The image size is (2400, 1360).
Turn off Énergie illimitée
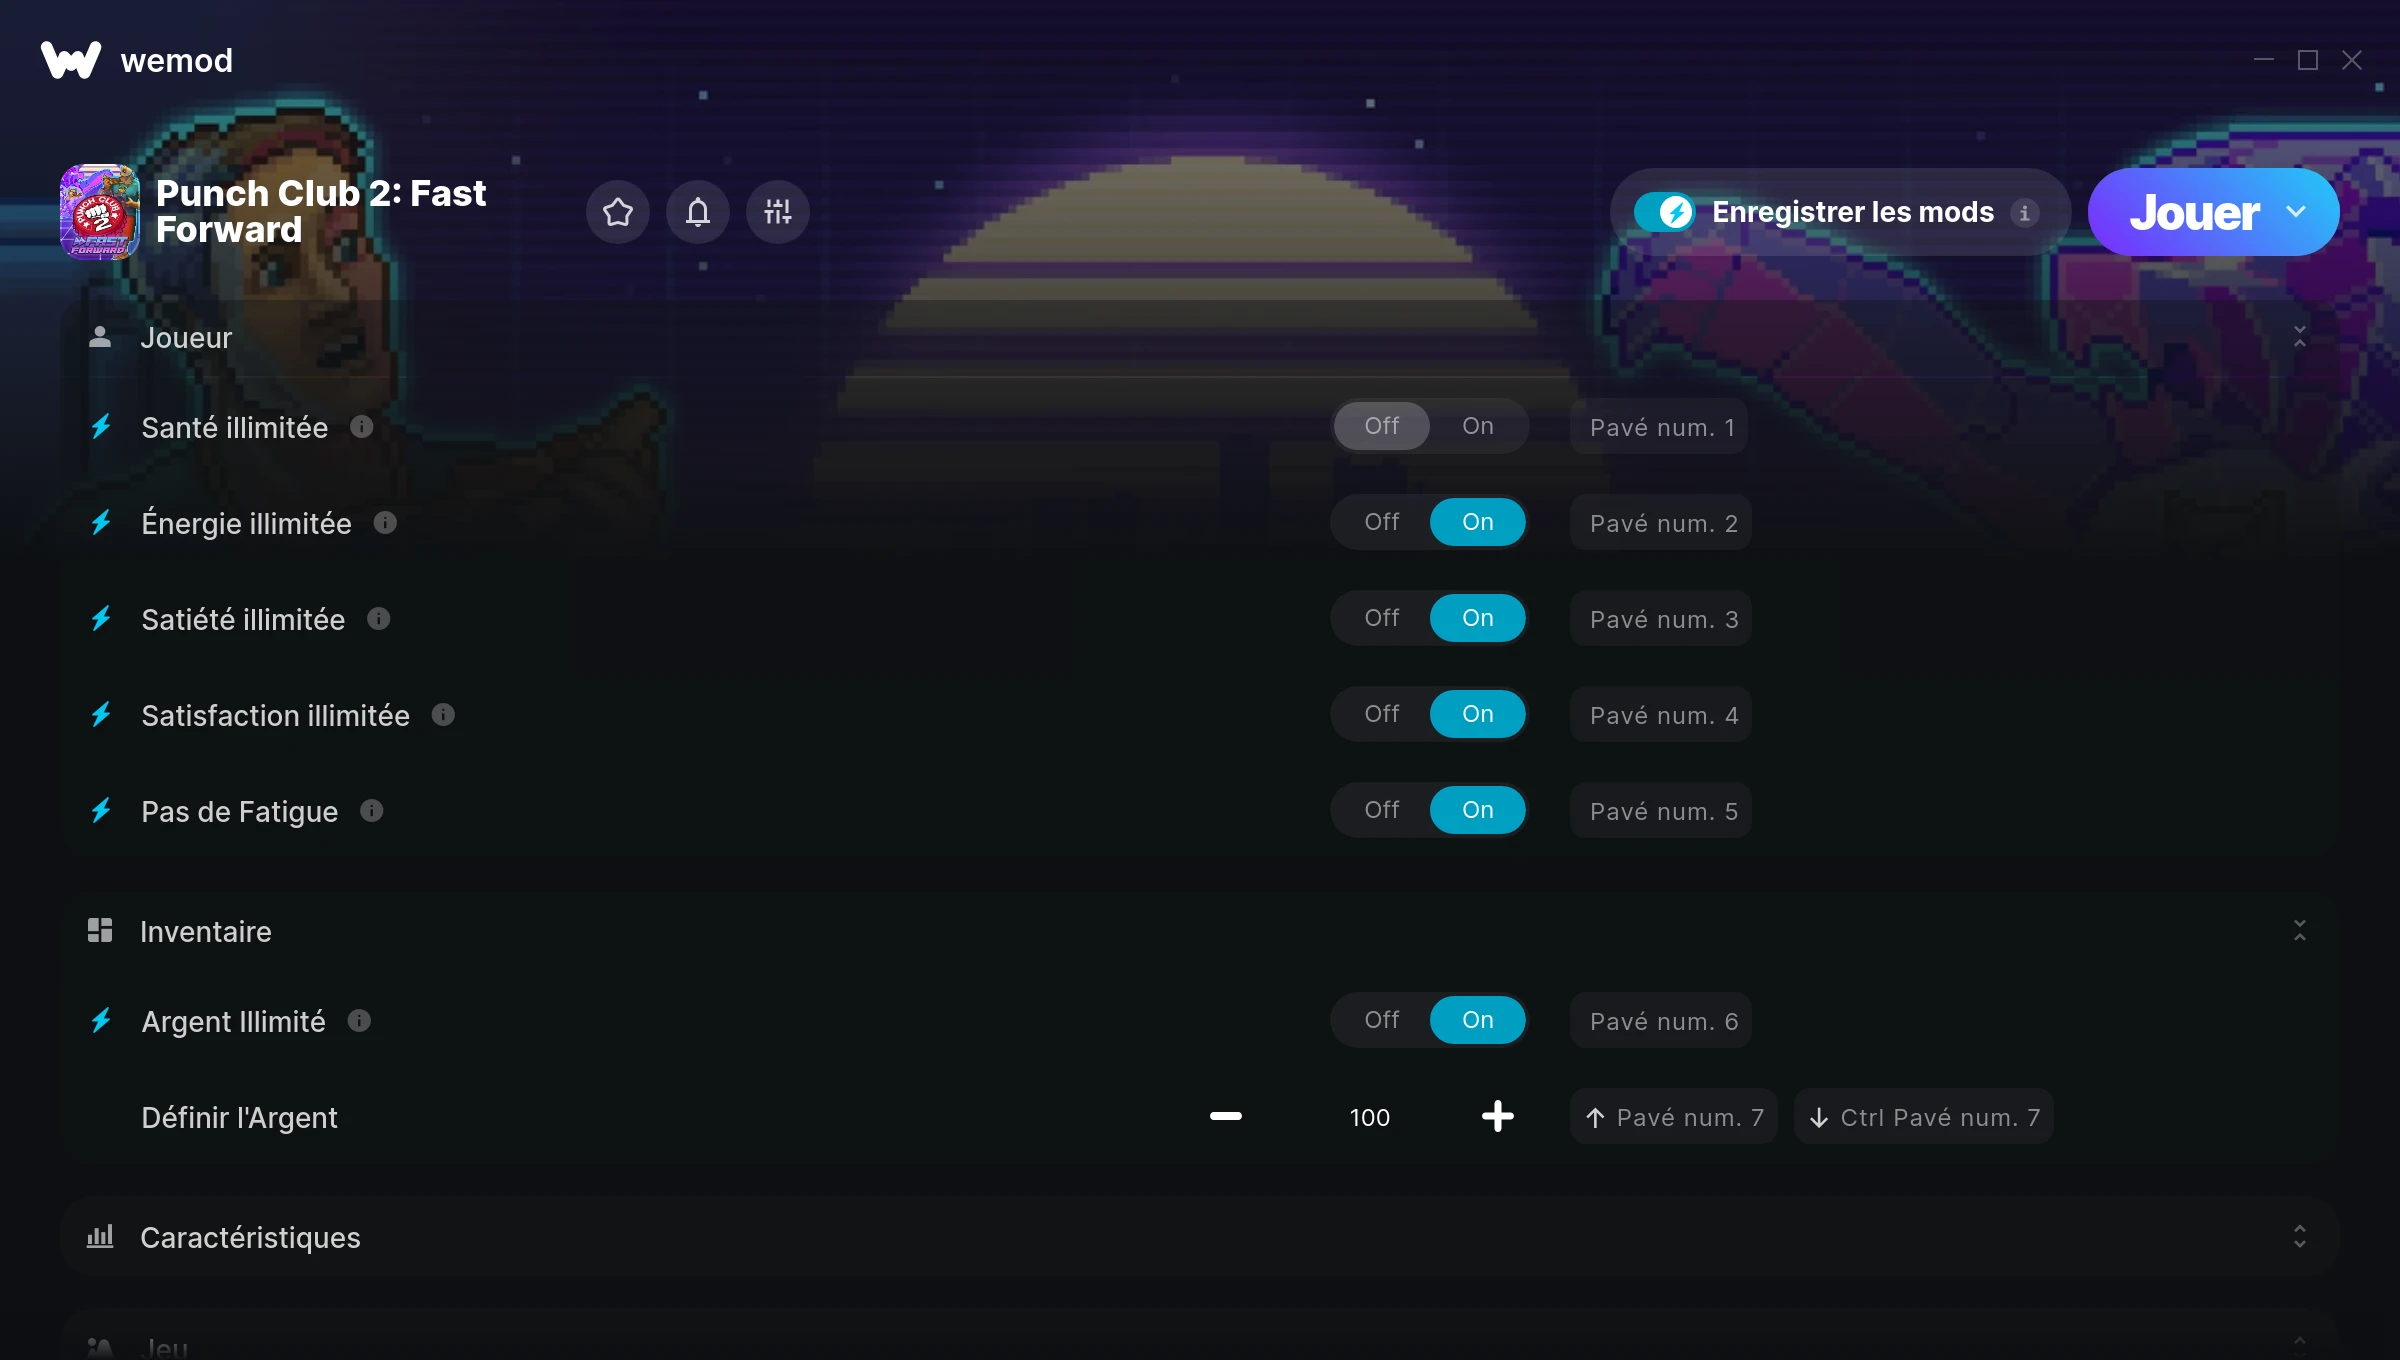pyautogui.click(x=1382, y=522)
